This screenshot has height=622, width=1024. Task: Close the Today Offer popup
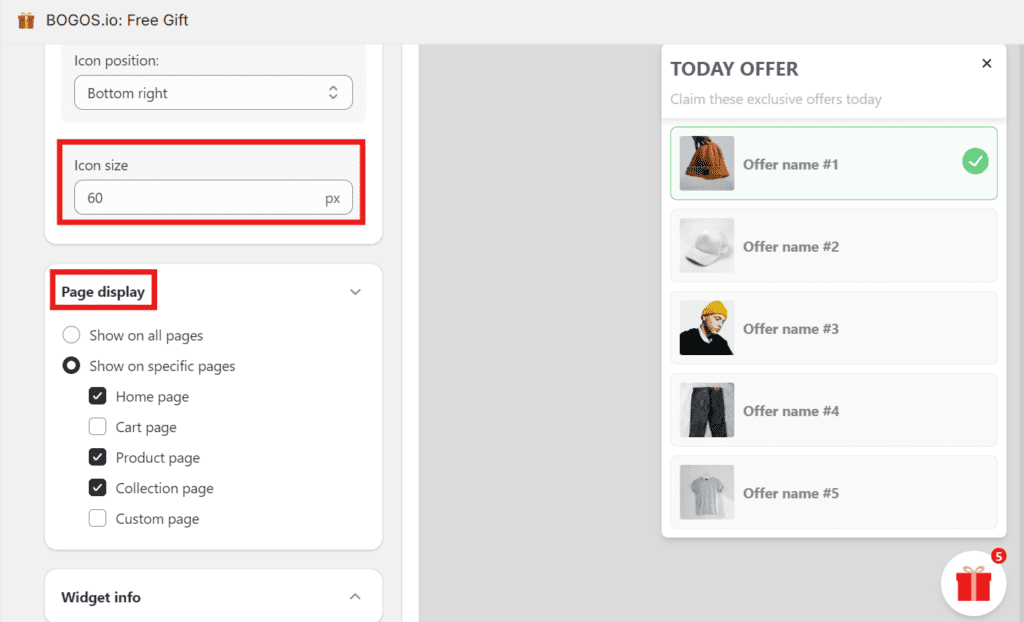click(986, 64)
